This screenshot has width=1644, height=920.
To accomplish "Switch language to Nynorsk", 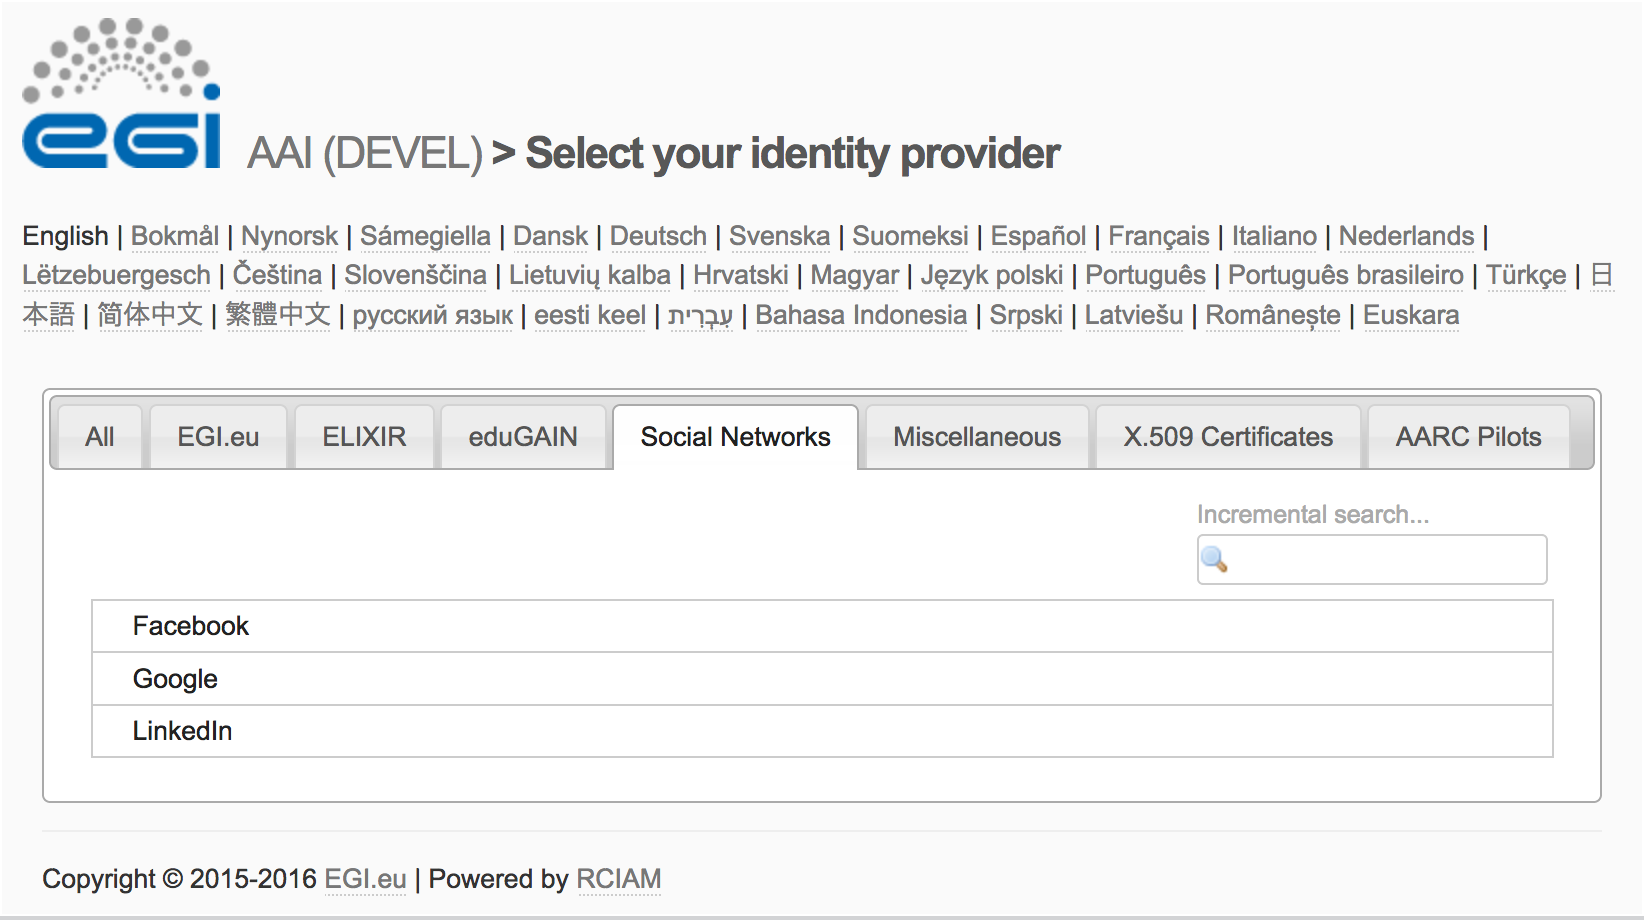I will point(290,236).
